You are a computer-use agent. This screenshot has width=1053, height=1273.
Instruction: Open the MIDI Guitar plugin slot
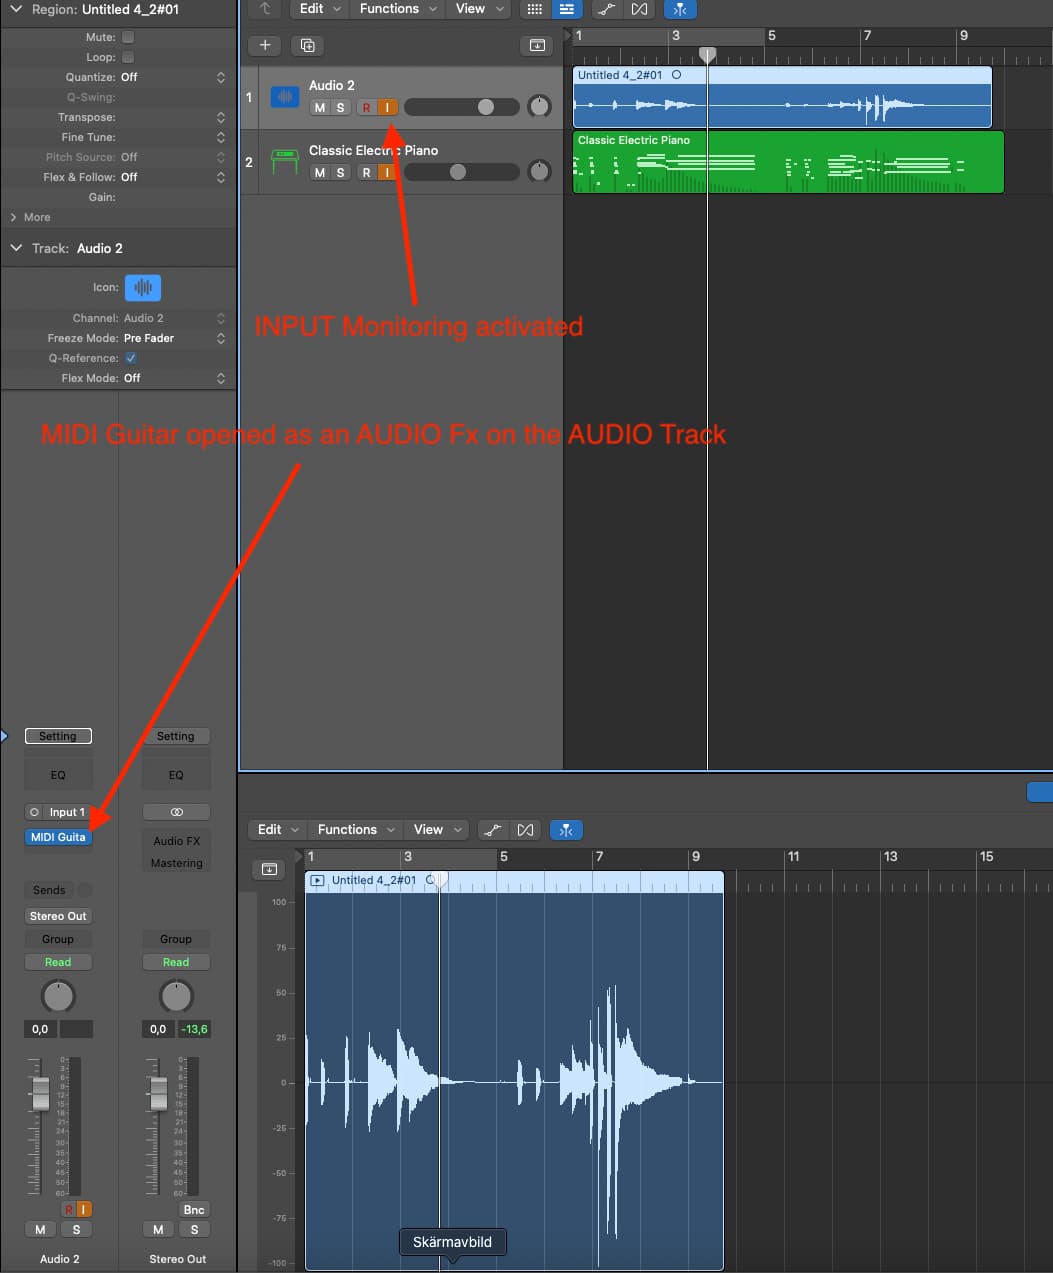point(58,837)
